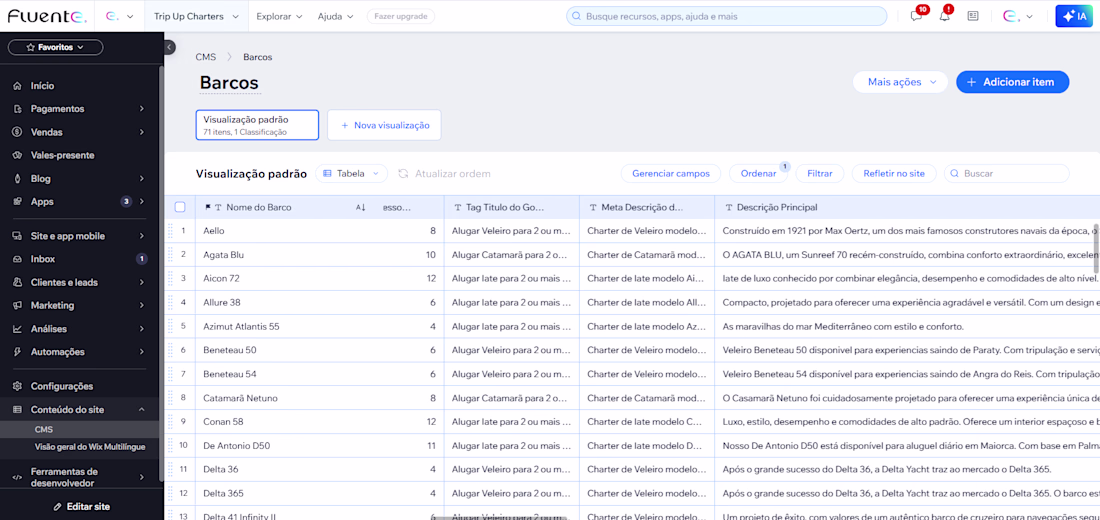Screen dimensions: 1100x520
Task: Expand the Marketing submenu arrow
Action: click(x=142, y=305)
